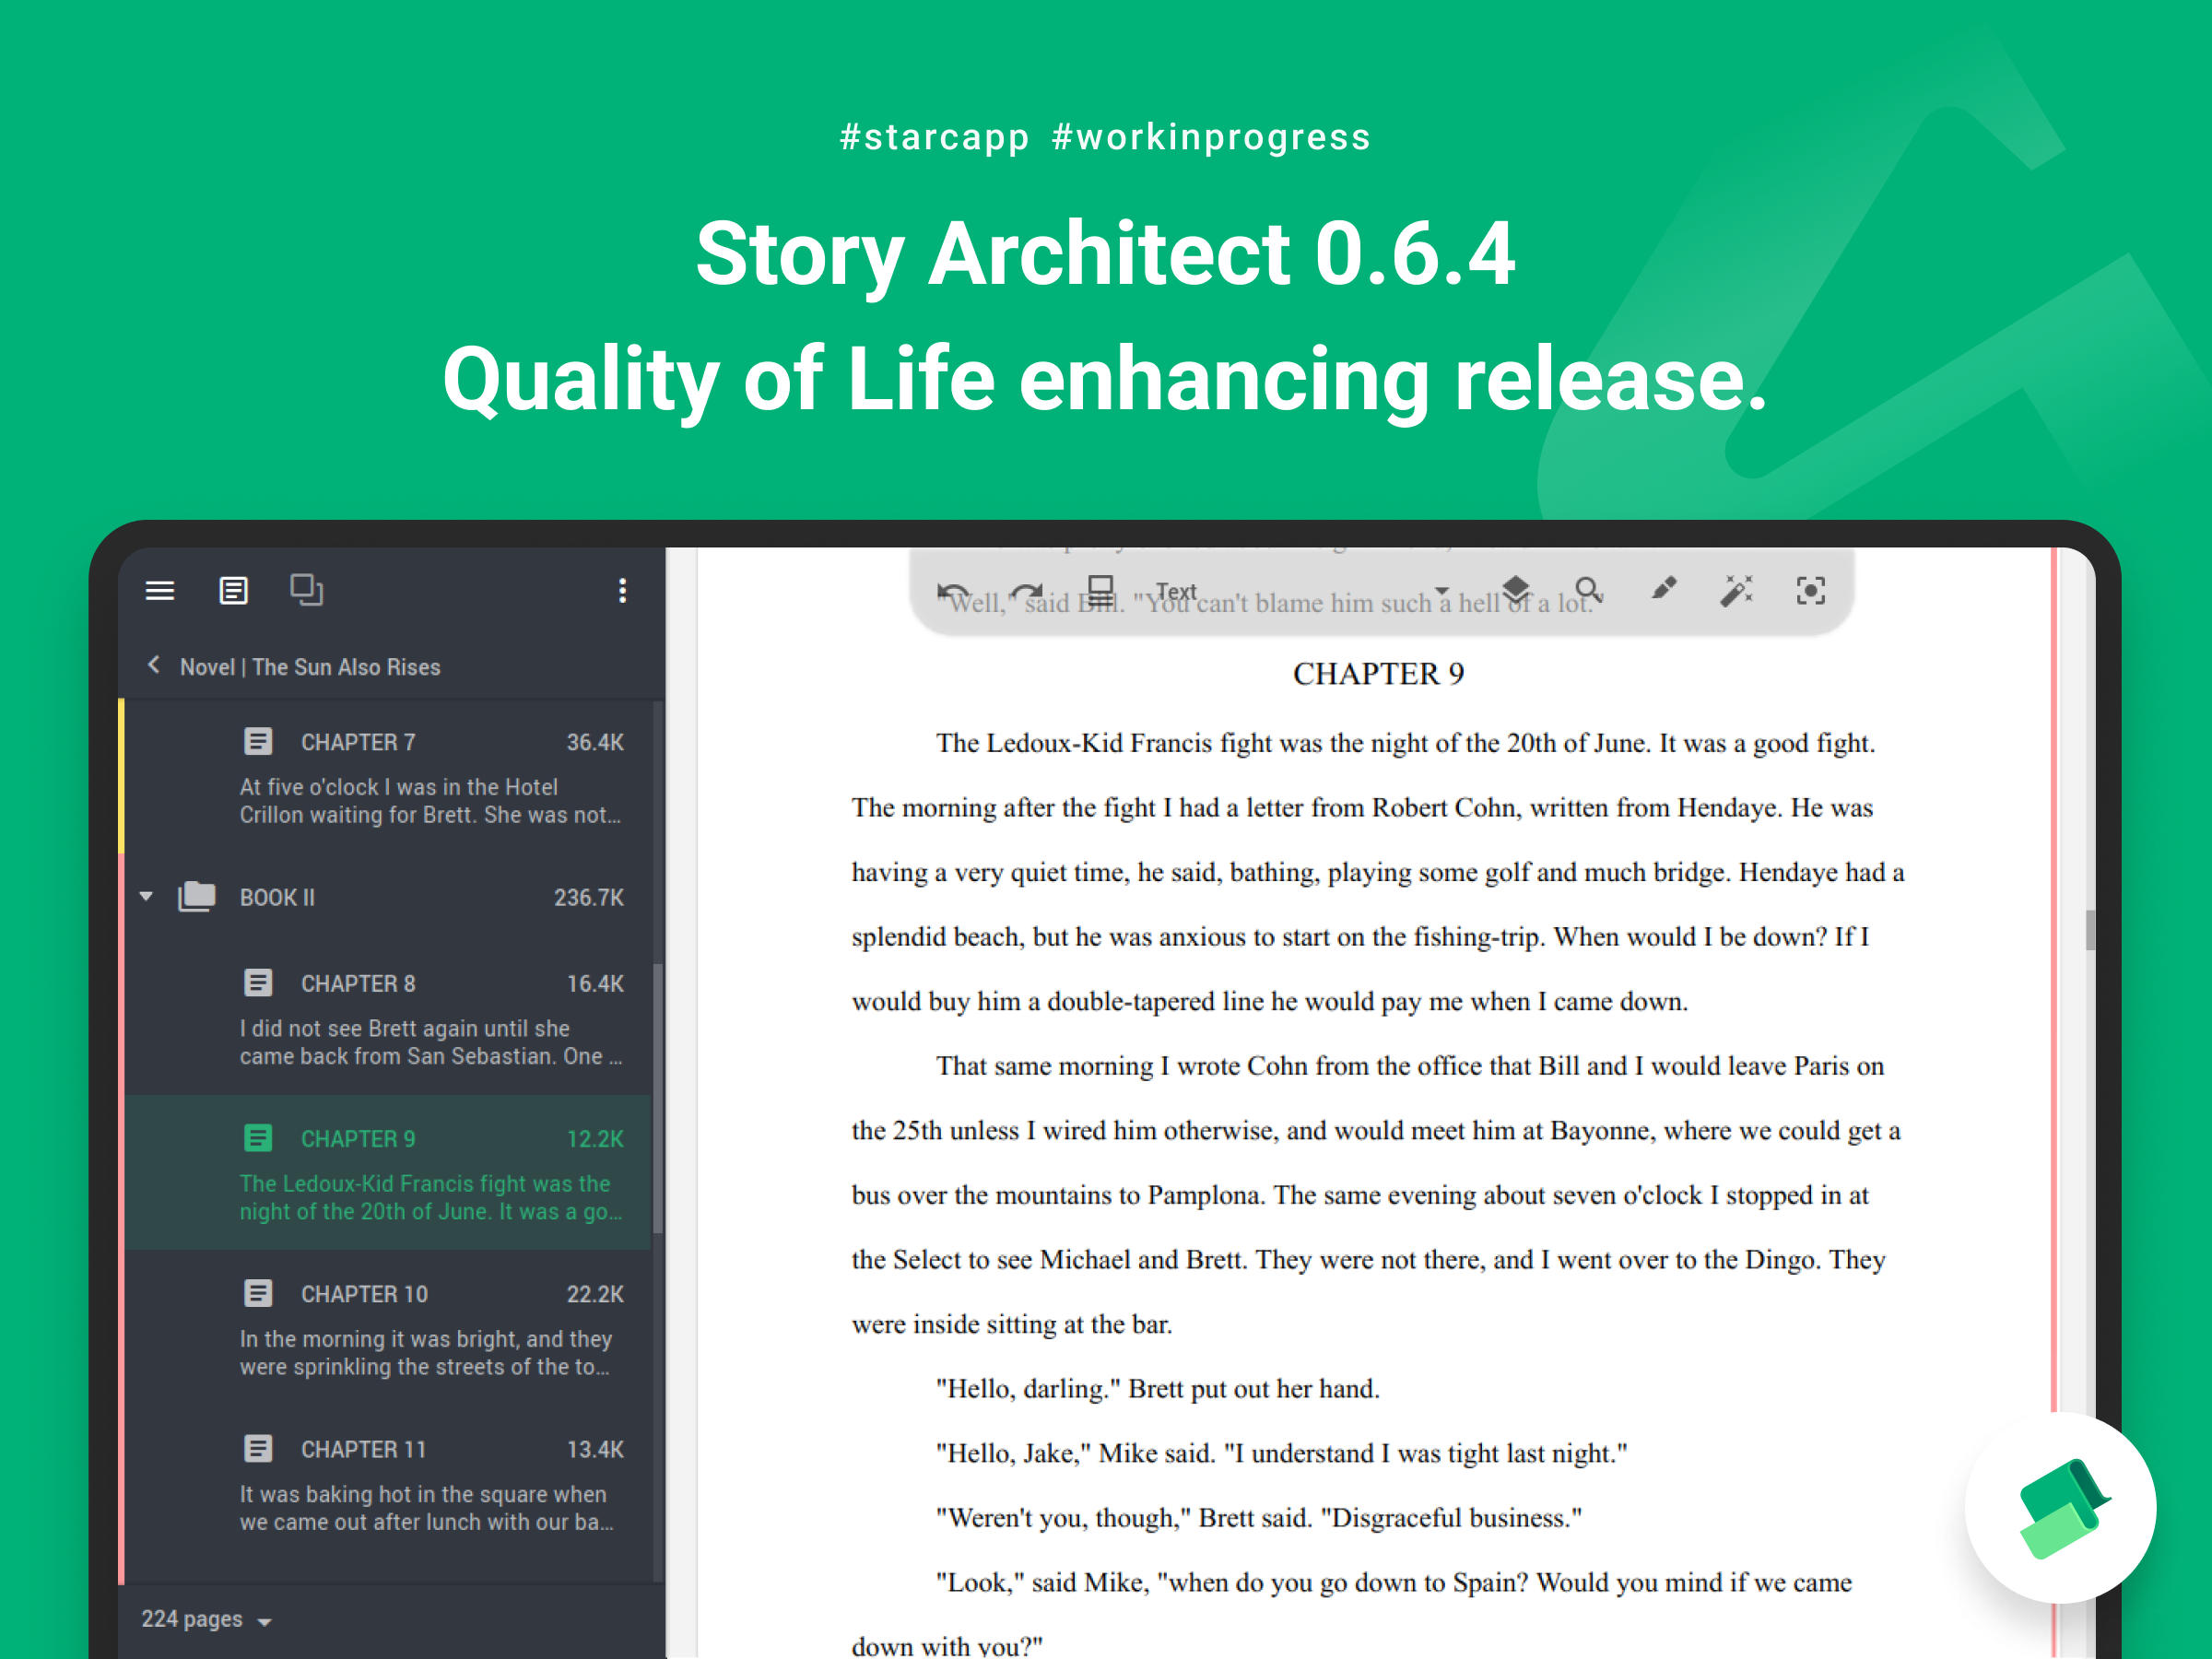Click the pencil edit icon
This screenshot has height=1659, width=2212.
click(1663, 589)
